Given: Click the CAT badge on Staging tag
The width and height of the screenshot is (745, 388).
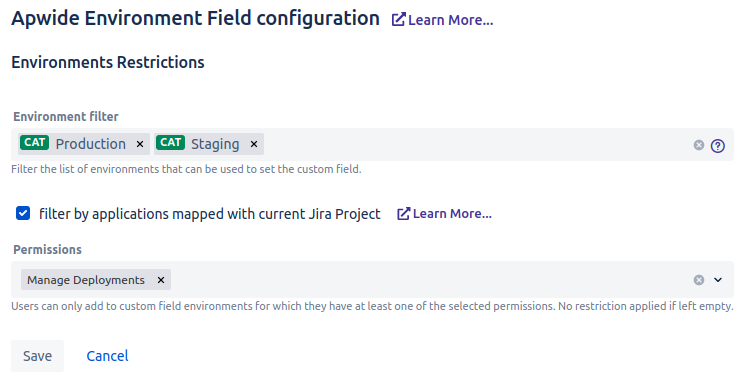Looking at the screenshot, I should pos(170,142).
